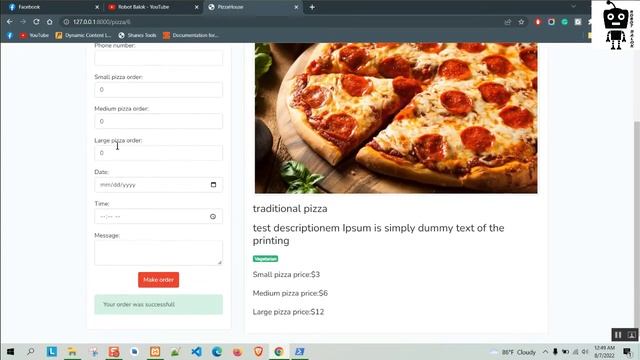Image resolution: width=640 pixels, height=360 pixels.
Task: Open Windows taskbar search
Action: pyautogui.click(x=31, y=351)
